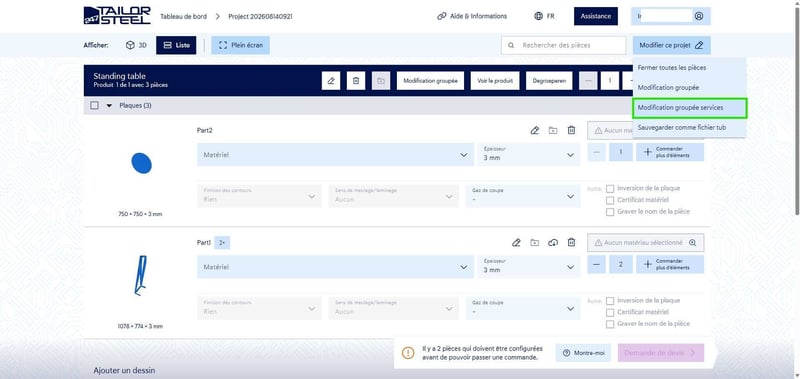Open Part1 Sens de meulage dropdown
The image size is (800, 379).
393,308
